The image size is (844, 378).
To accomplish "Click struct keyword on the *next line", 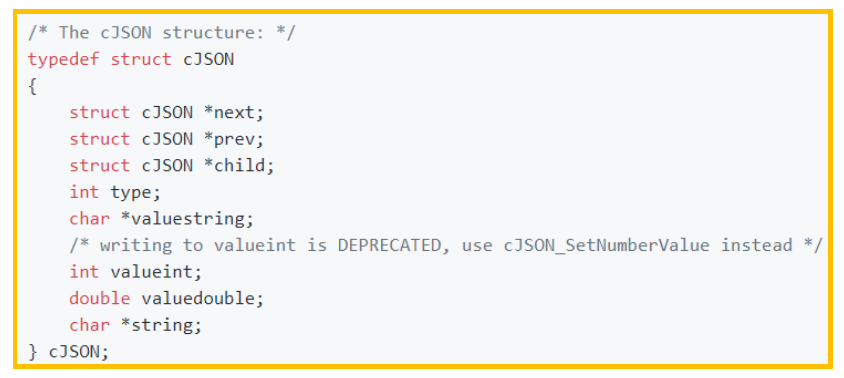I will 100,112.
